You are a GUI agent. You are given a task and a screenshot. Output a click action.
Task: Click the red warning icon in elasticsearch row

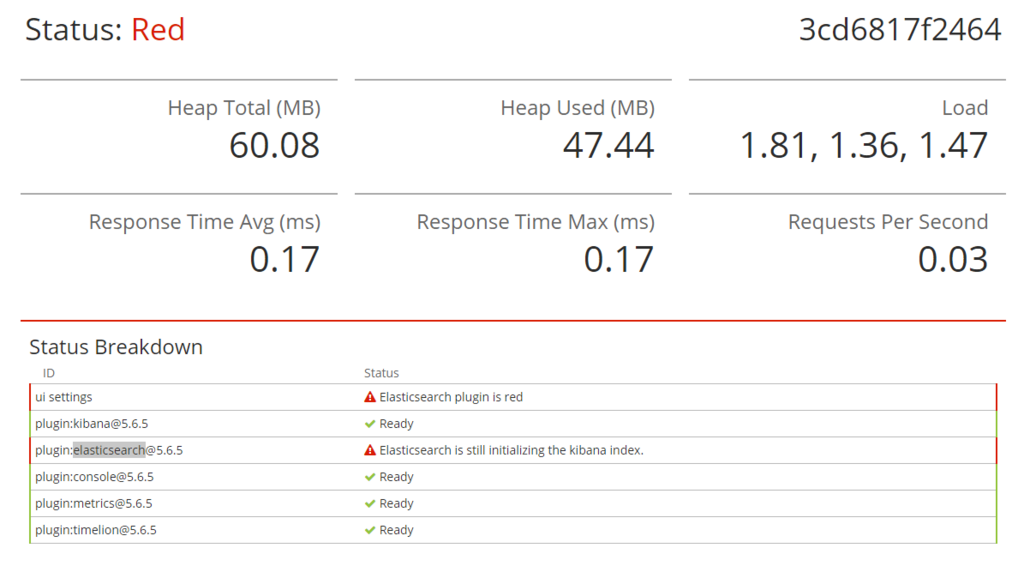pos(370,450)
